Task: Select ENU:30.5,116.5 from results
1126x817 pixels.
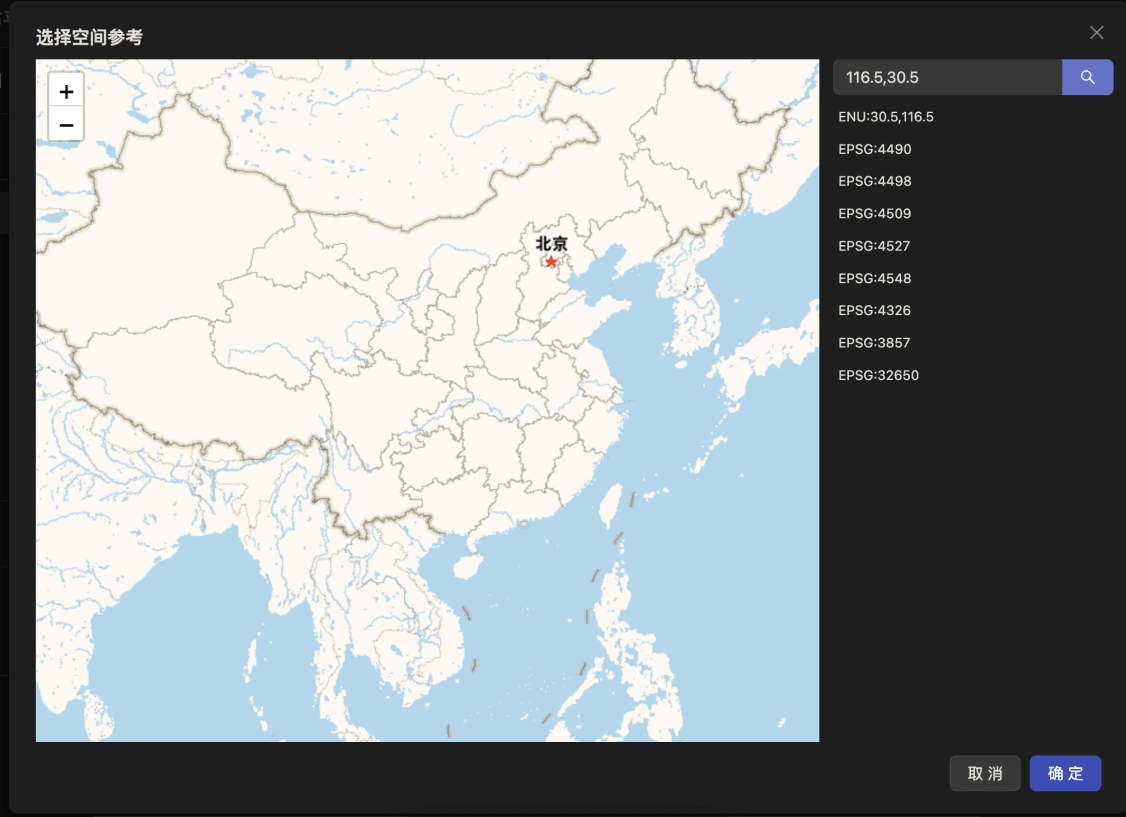Action: pyautogui.click(x=886, y=117)
